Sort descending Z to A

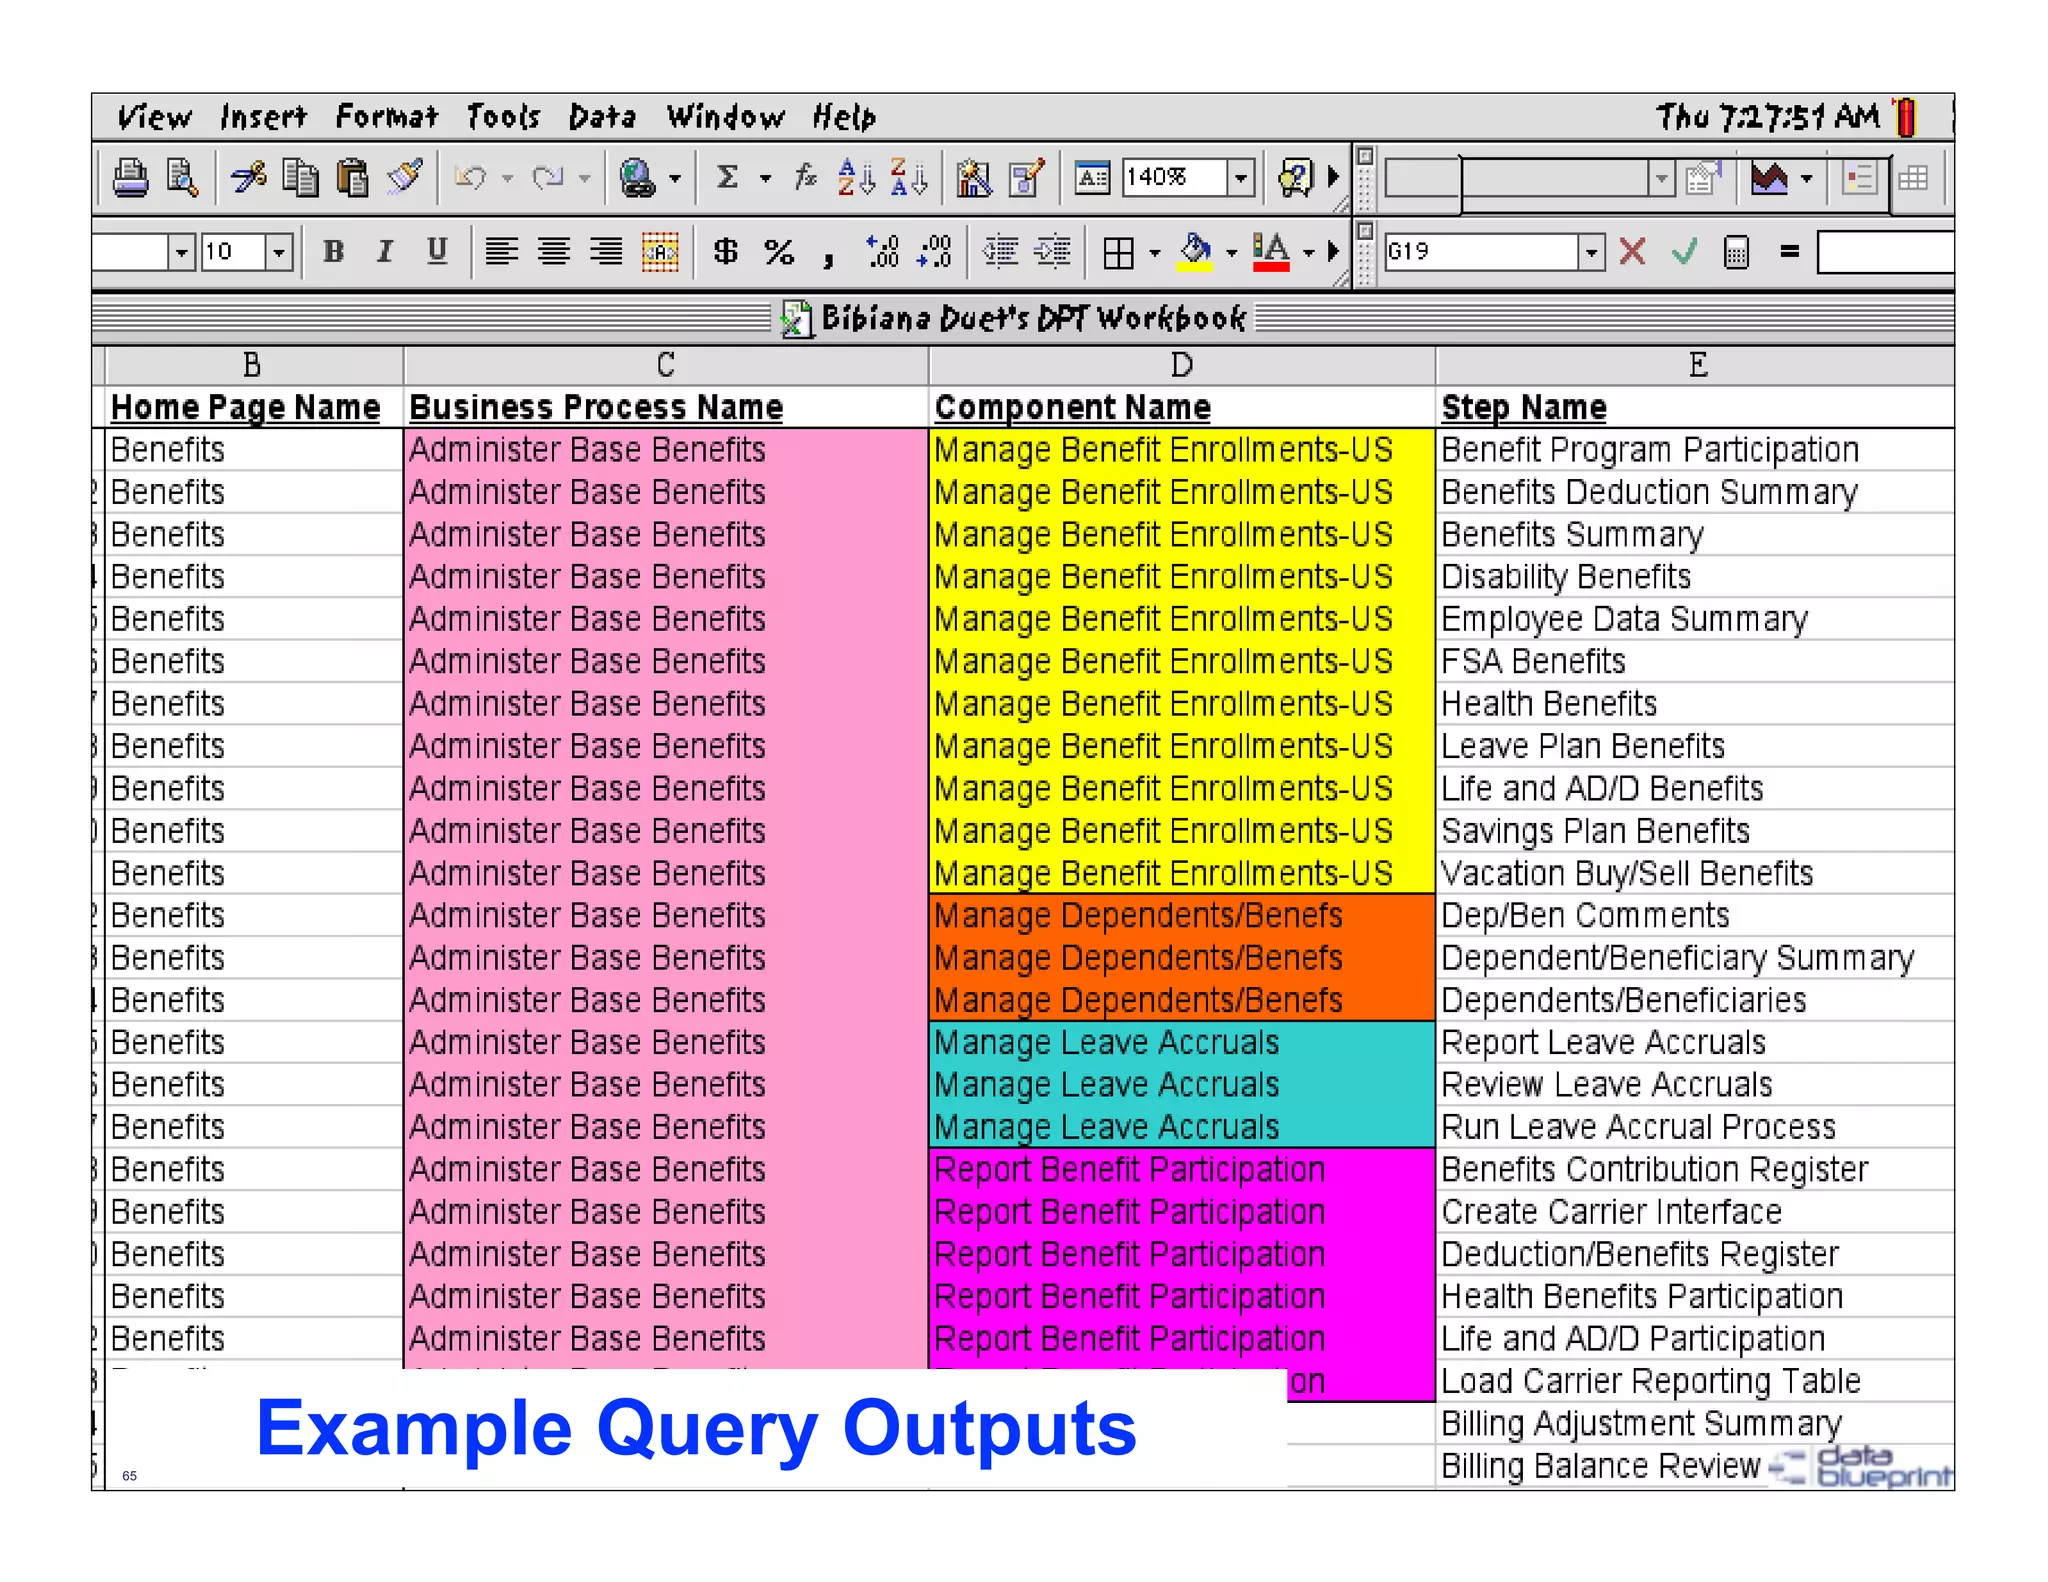point(909,178)
